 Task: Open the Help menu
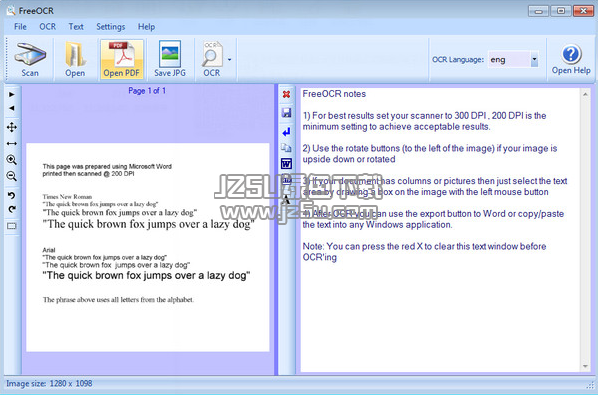[x=146, y=27]
